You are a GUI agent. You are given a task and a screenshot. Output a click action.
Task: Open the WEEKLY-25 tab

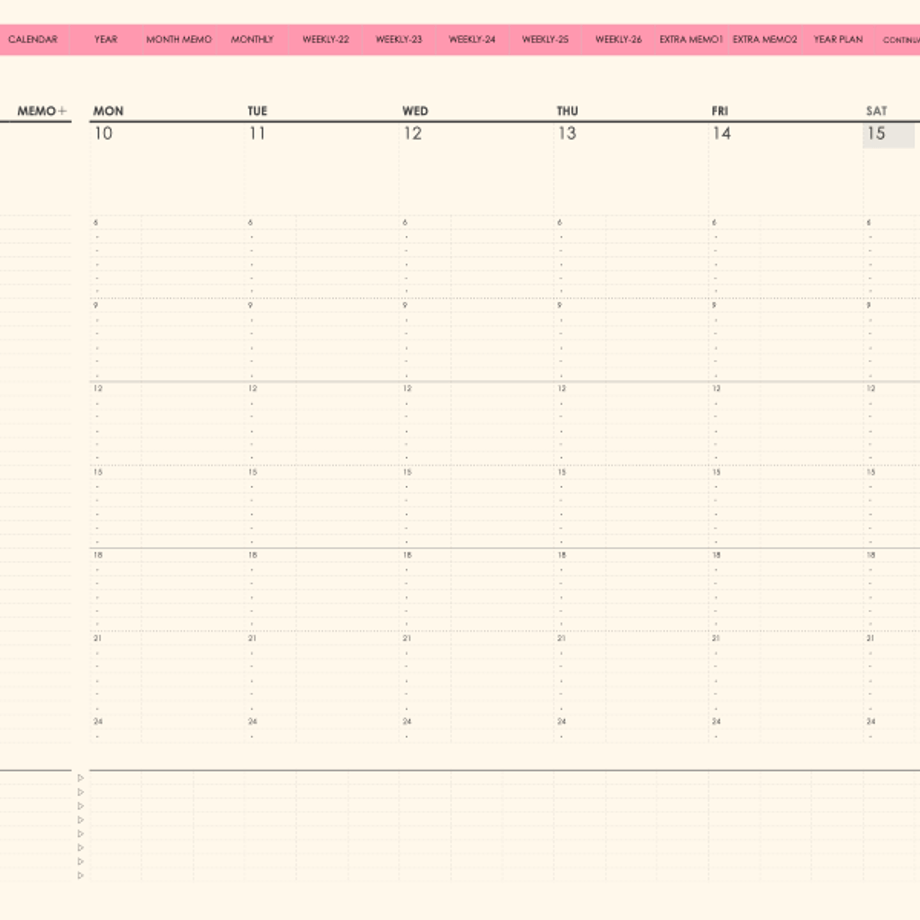tap(545, 39)
